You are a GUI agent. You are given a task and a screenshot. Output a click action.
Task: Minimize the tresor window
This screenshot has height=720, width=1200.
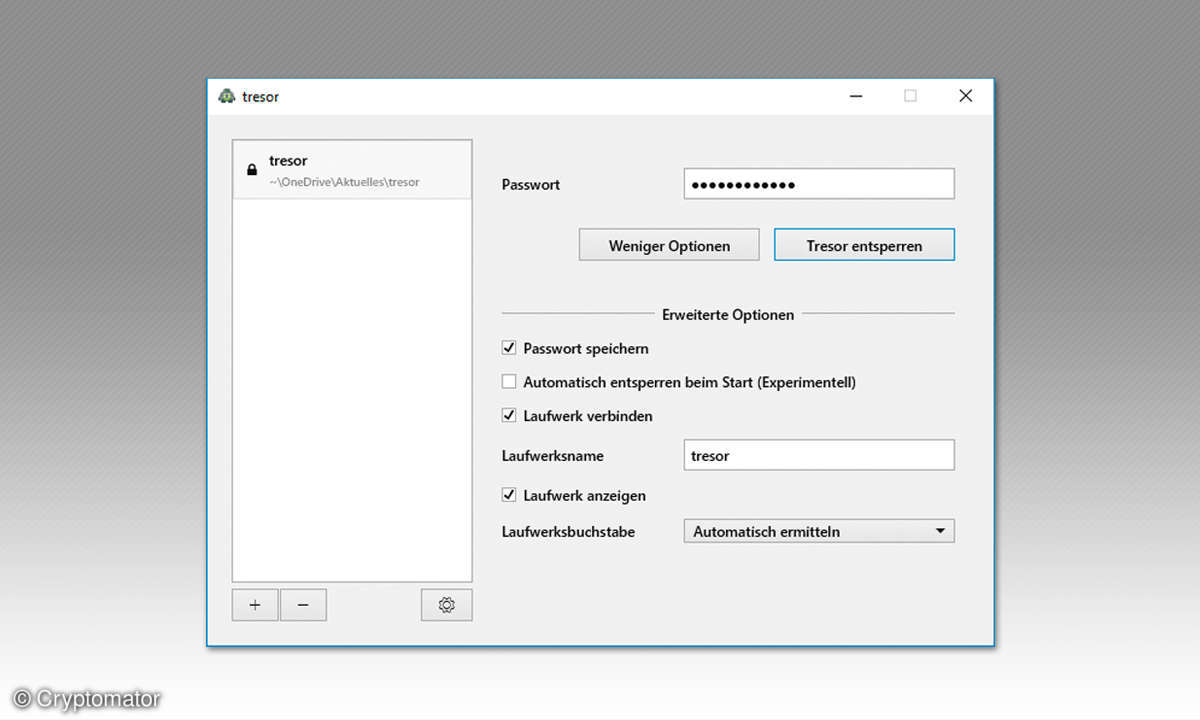(857, 96)
